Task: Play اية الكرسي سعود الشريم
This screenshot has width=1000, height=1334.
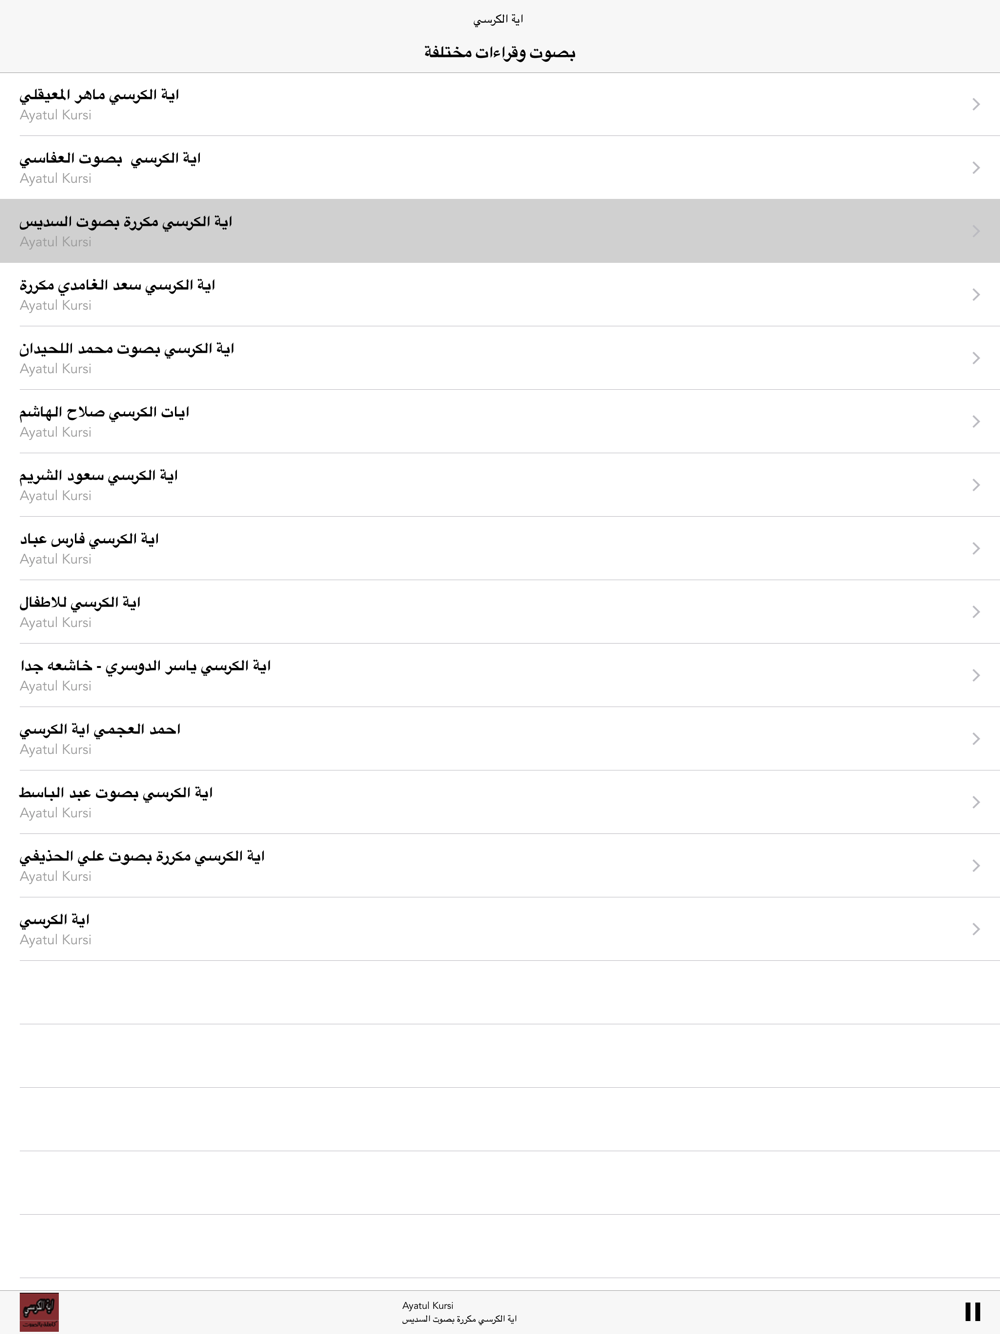Action: point(500,485)
